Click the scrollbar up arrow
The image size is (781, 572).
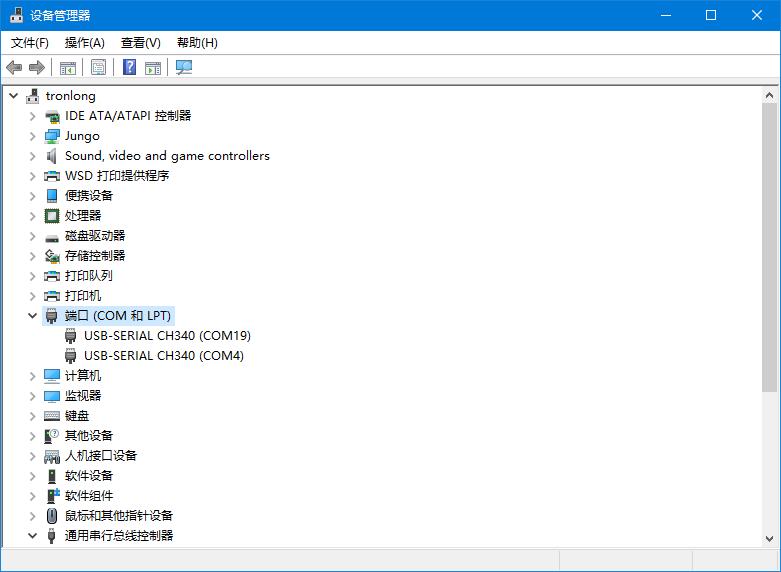(x=769, y=95)
